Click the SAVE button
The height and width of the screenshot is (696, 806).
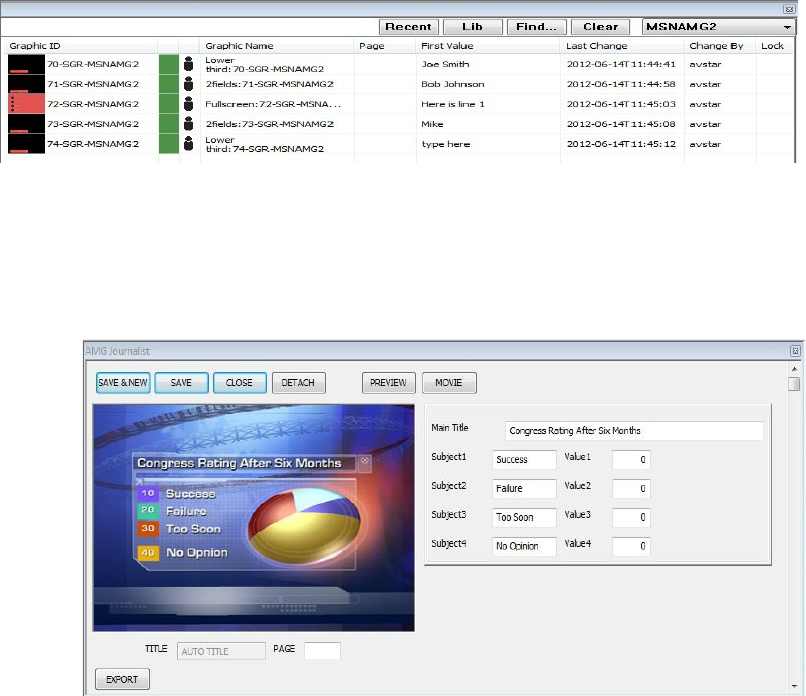pos(181,383)
